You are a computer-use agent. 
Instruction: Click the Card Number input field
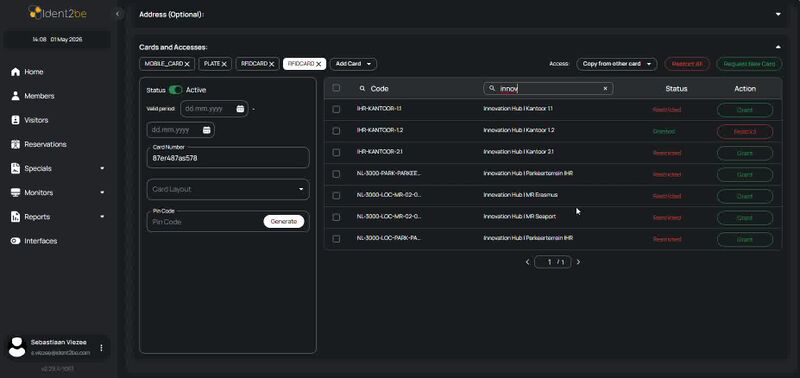coord(228,158)
